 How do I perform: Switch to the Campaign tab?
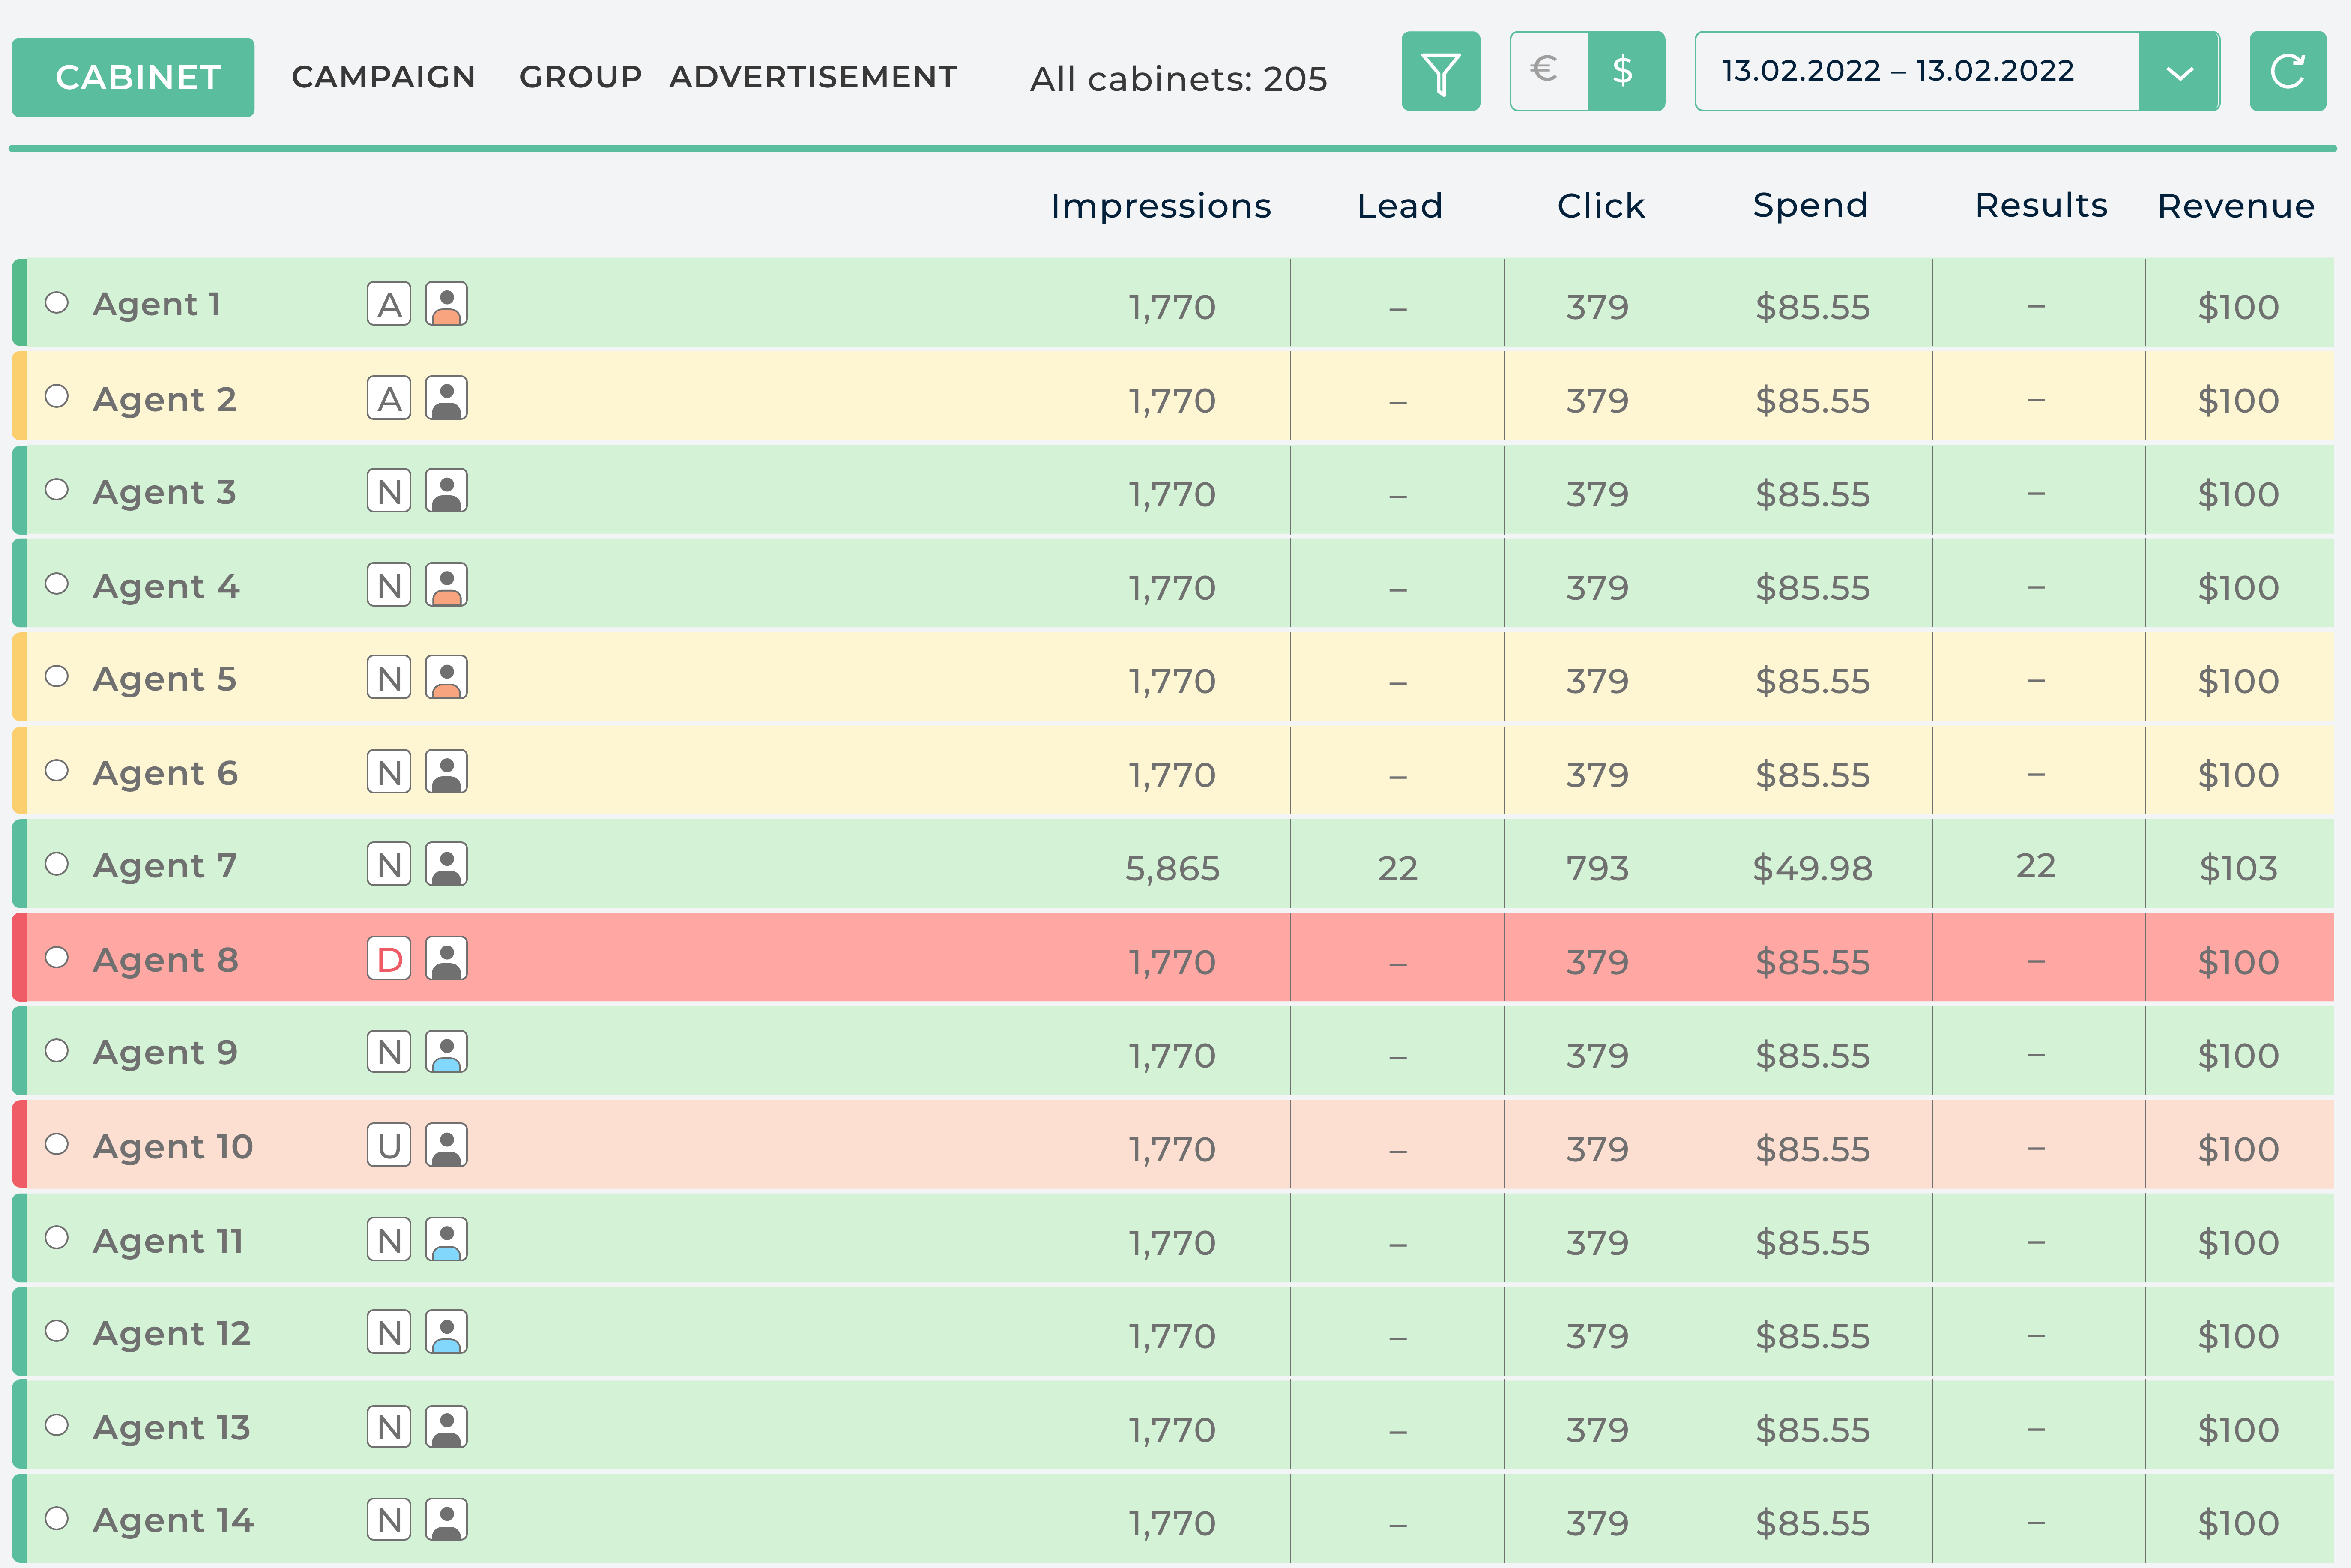[383, 77]
